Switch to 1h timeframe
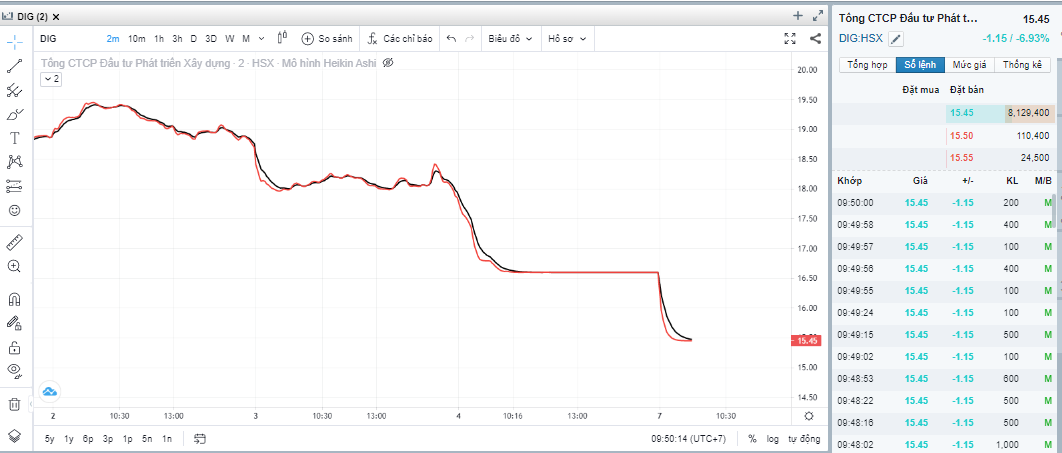 pos(158,39)
